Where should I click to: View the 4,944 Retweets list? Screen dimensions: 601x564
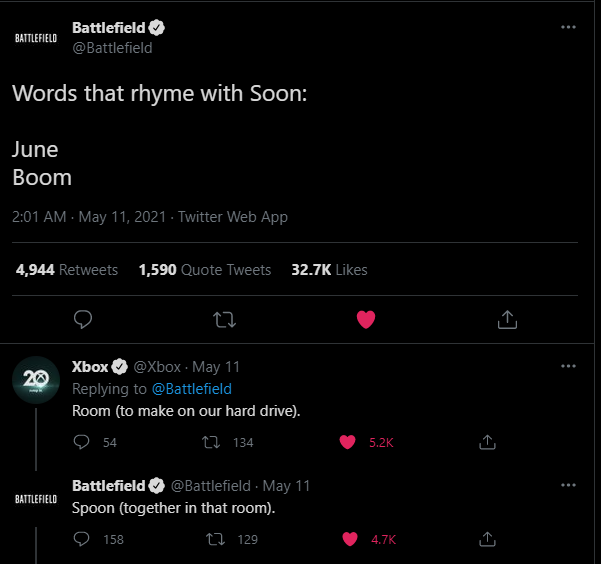coord(66,270)
